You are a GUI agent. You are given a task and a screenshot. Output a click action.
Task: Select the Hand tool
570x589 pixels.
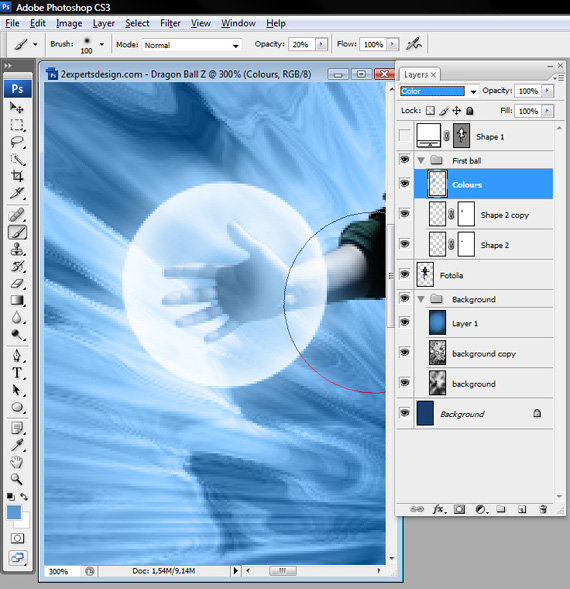(x=17, y=462)
